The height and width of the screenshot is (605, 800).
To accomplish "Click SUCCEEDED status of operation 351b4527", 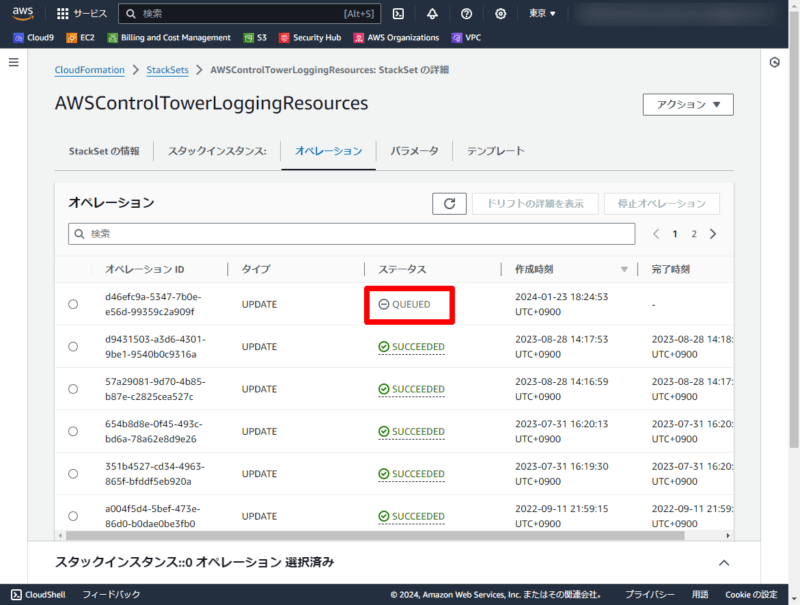I will [411, 474].
